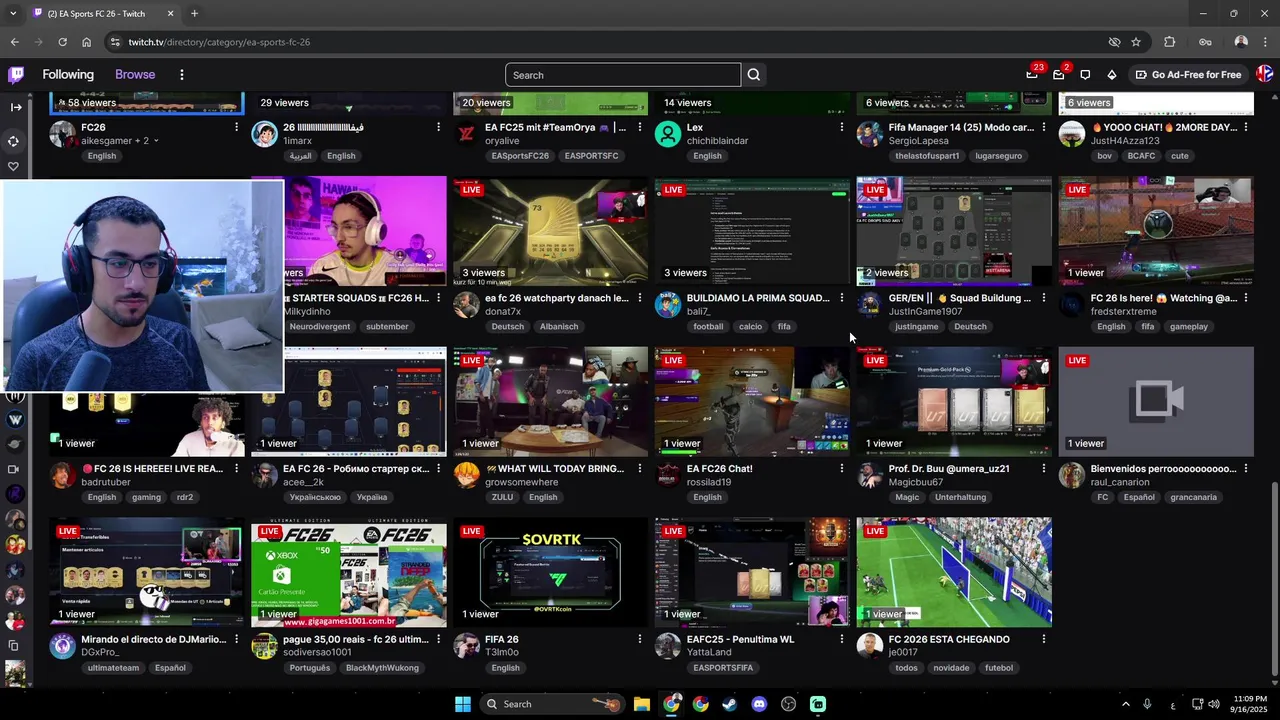Click the Chrome address bar URL
Screen dimensions: 1280x720
[219, 42]
